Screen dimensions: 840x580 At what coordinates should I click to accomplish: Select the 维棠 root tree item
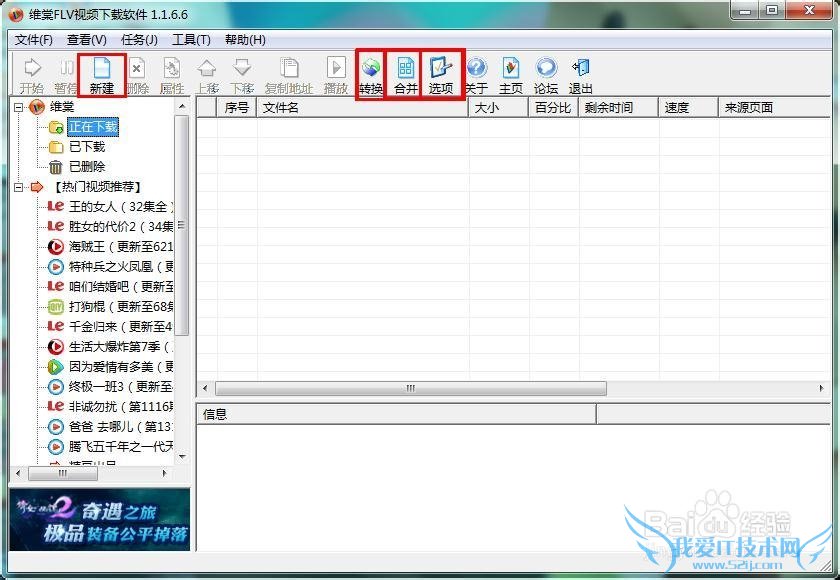pos(62,107)
